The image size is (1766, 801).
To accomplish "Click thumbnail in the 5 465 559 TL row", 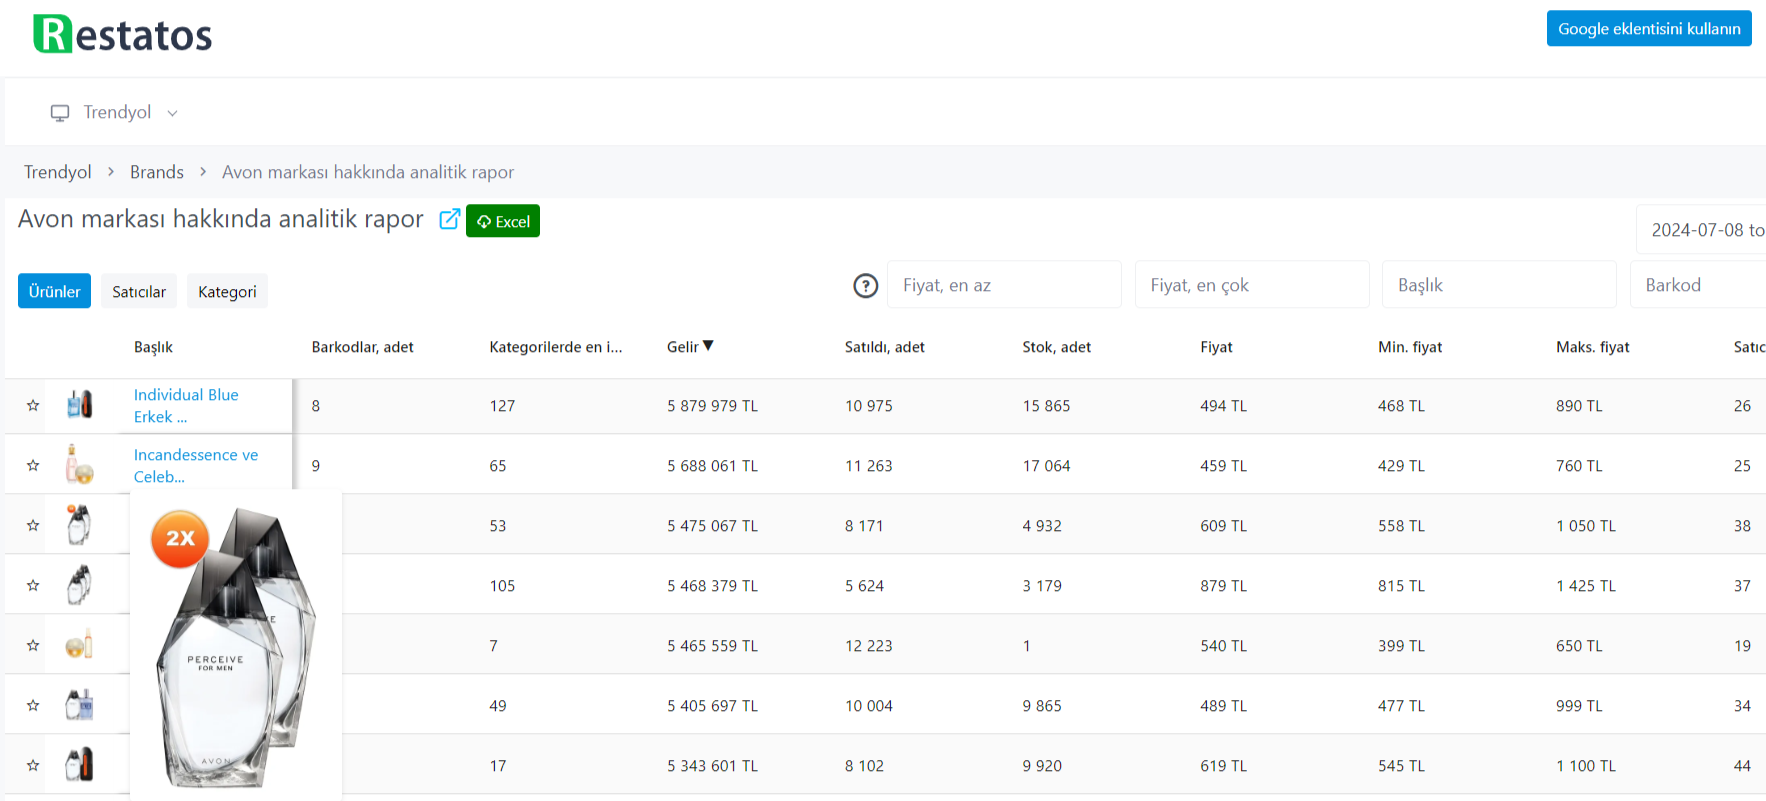I will point(79,645).
